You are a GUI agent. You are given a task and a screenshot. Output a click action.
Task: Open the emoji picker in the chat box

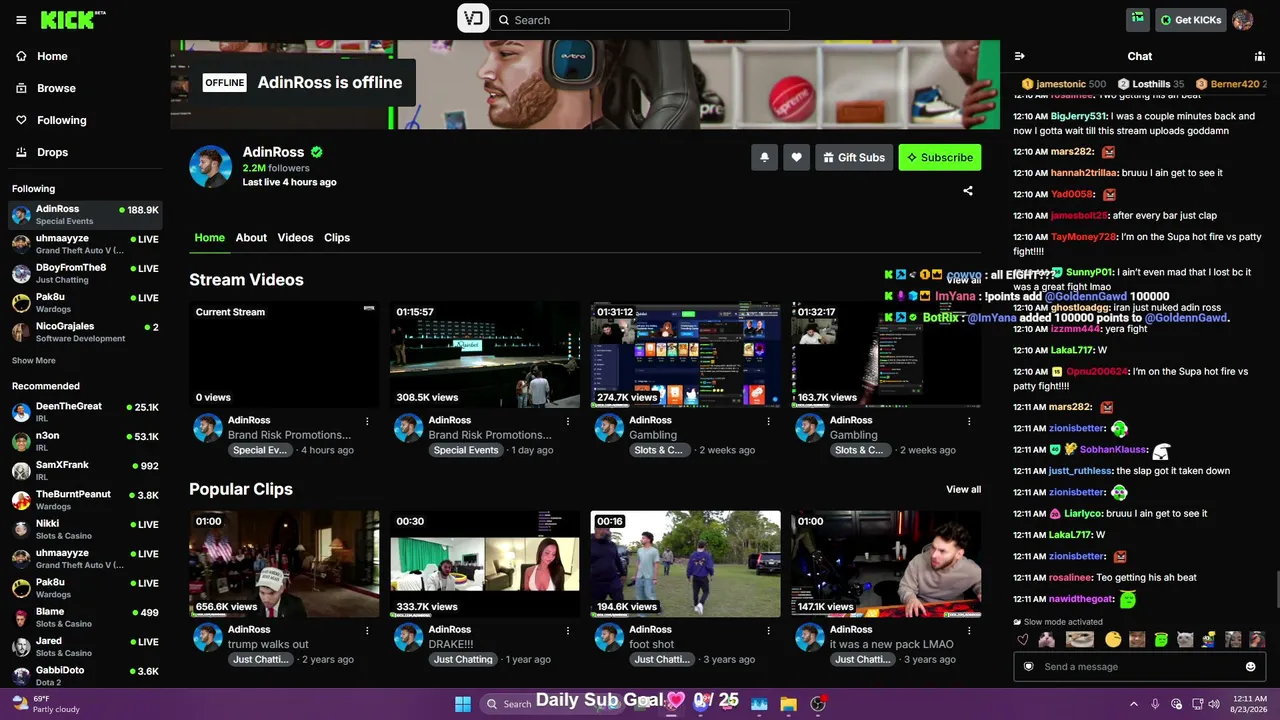coord(1250,667)
